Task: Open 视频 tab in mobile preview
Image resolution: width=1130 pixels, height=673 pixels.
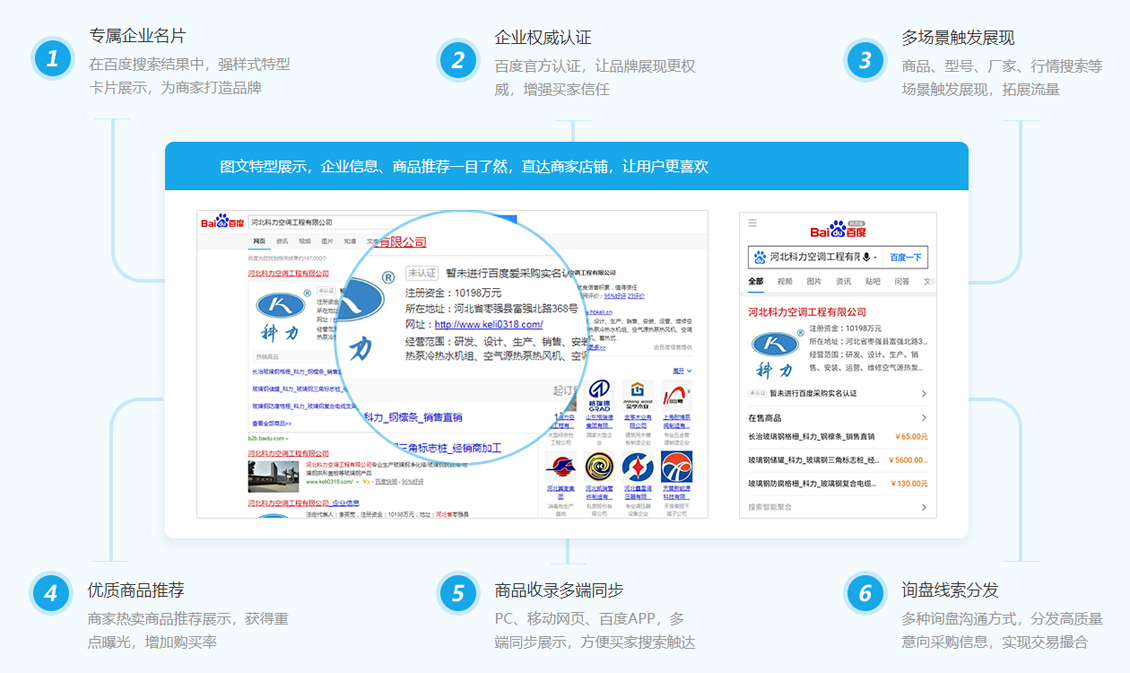Action: point(785,282)
